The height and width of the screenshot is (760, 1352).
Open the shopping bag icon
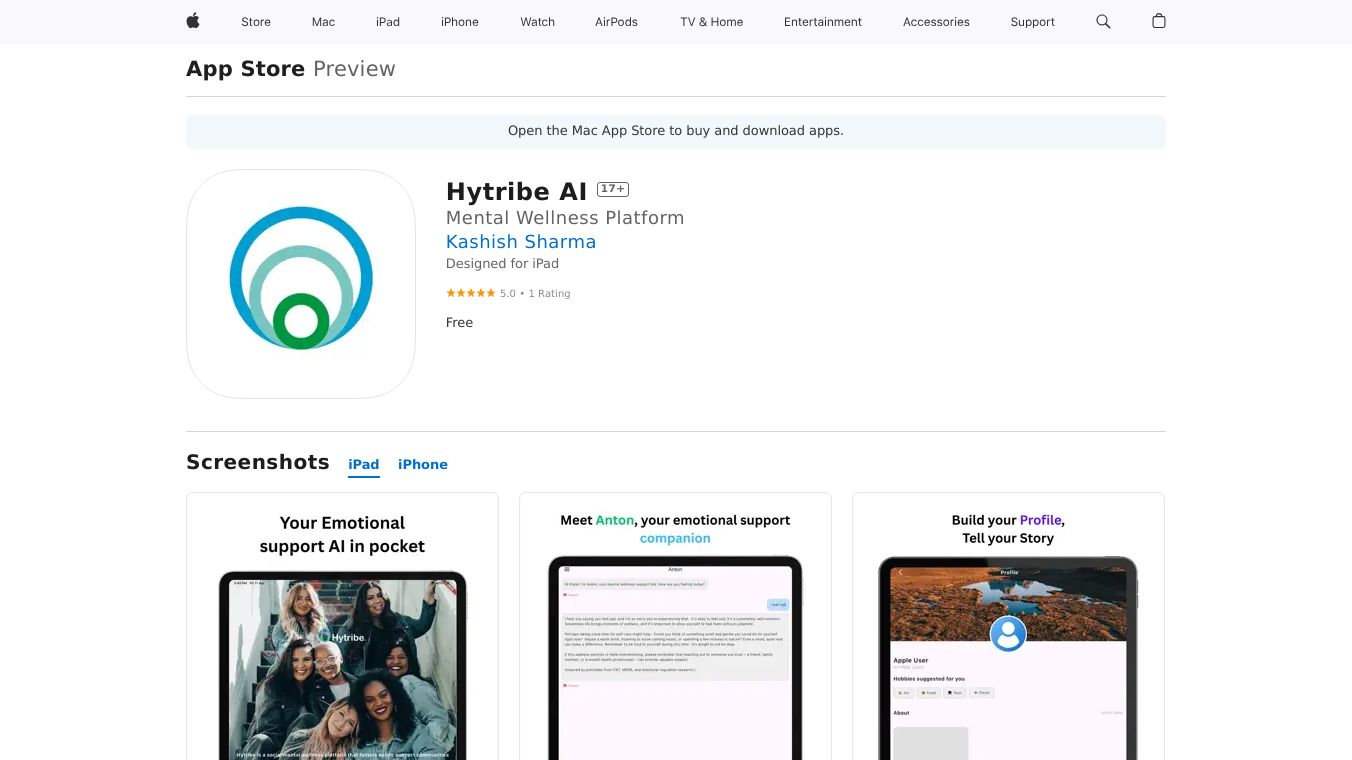pyautogui.click(x=1159, y=21)
